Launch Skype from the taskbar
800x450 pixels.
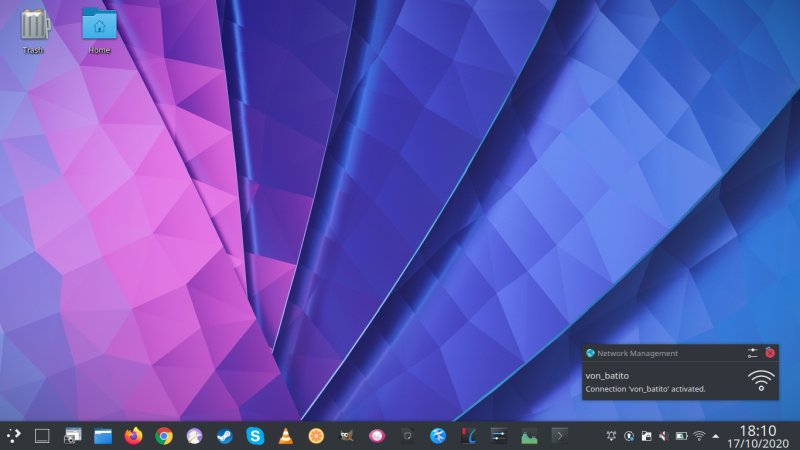tap(255, 436)
